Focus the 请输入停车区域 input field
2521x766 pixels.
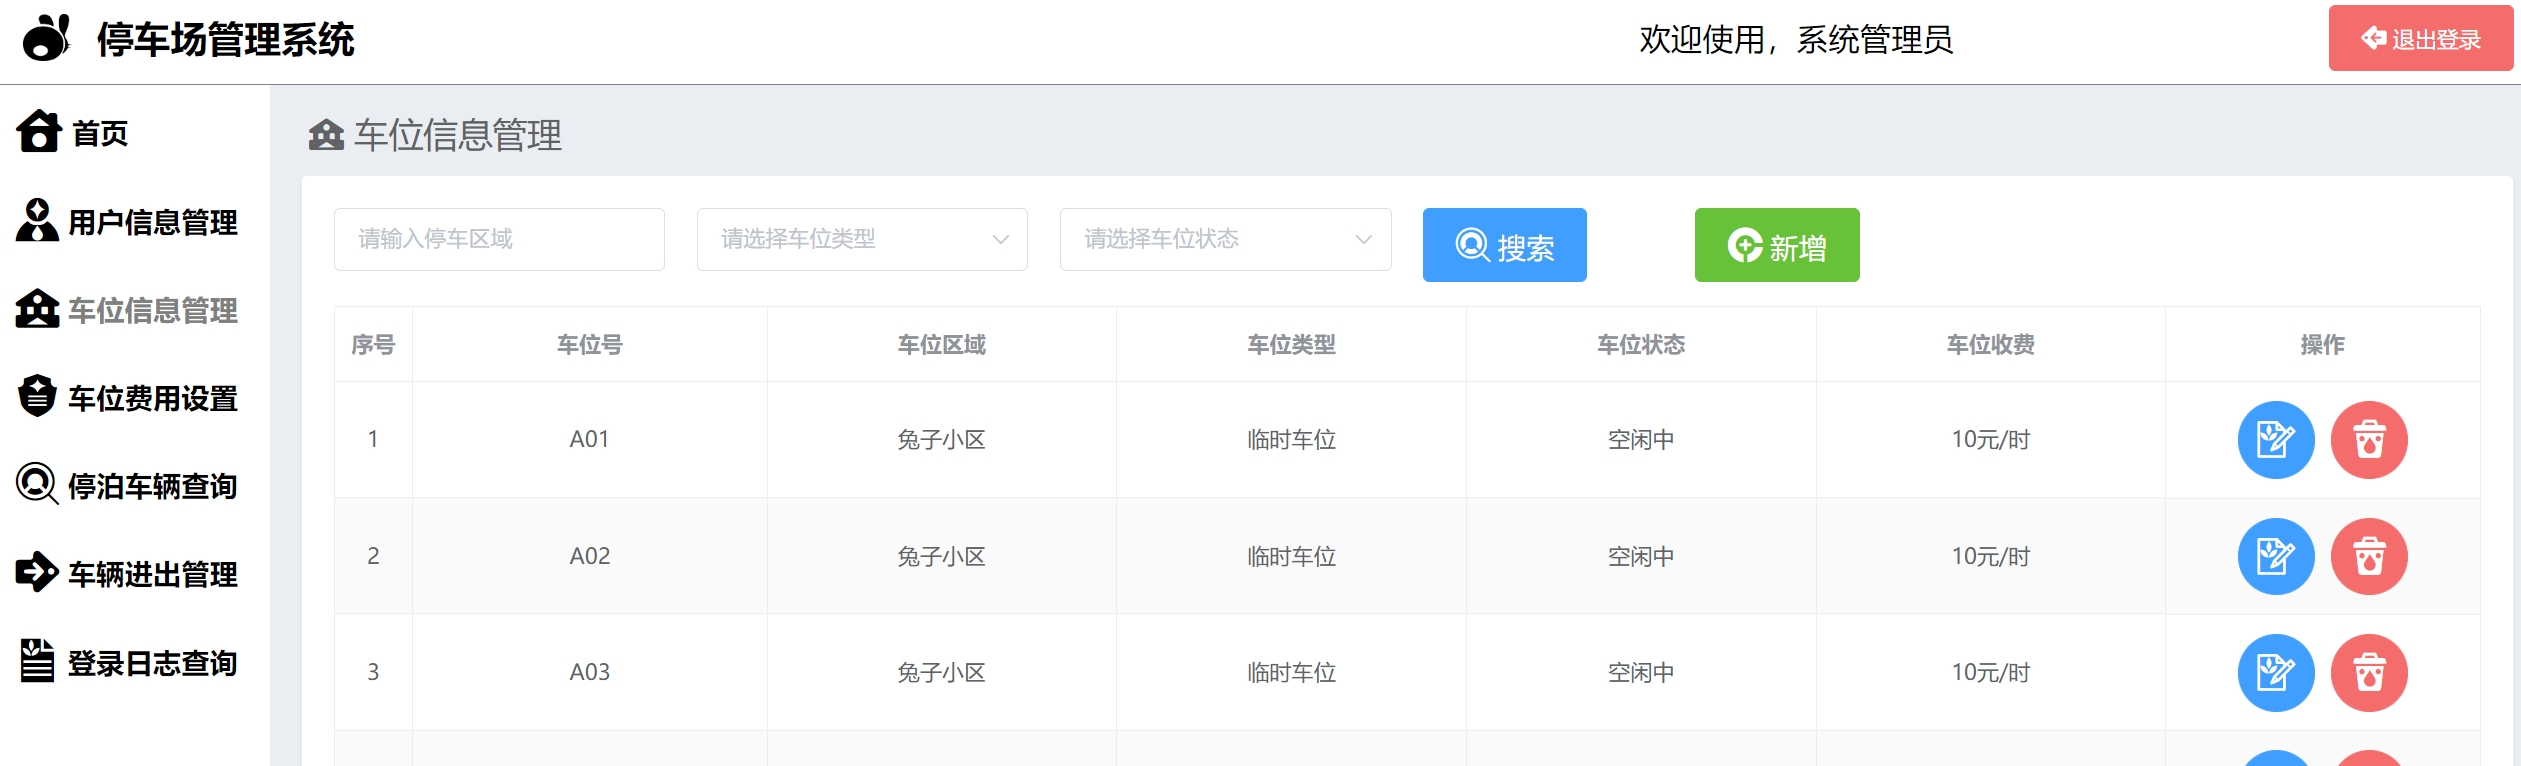pyautogui.click(x=499, y=239)
